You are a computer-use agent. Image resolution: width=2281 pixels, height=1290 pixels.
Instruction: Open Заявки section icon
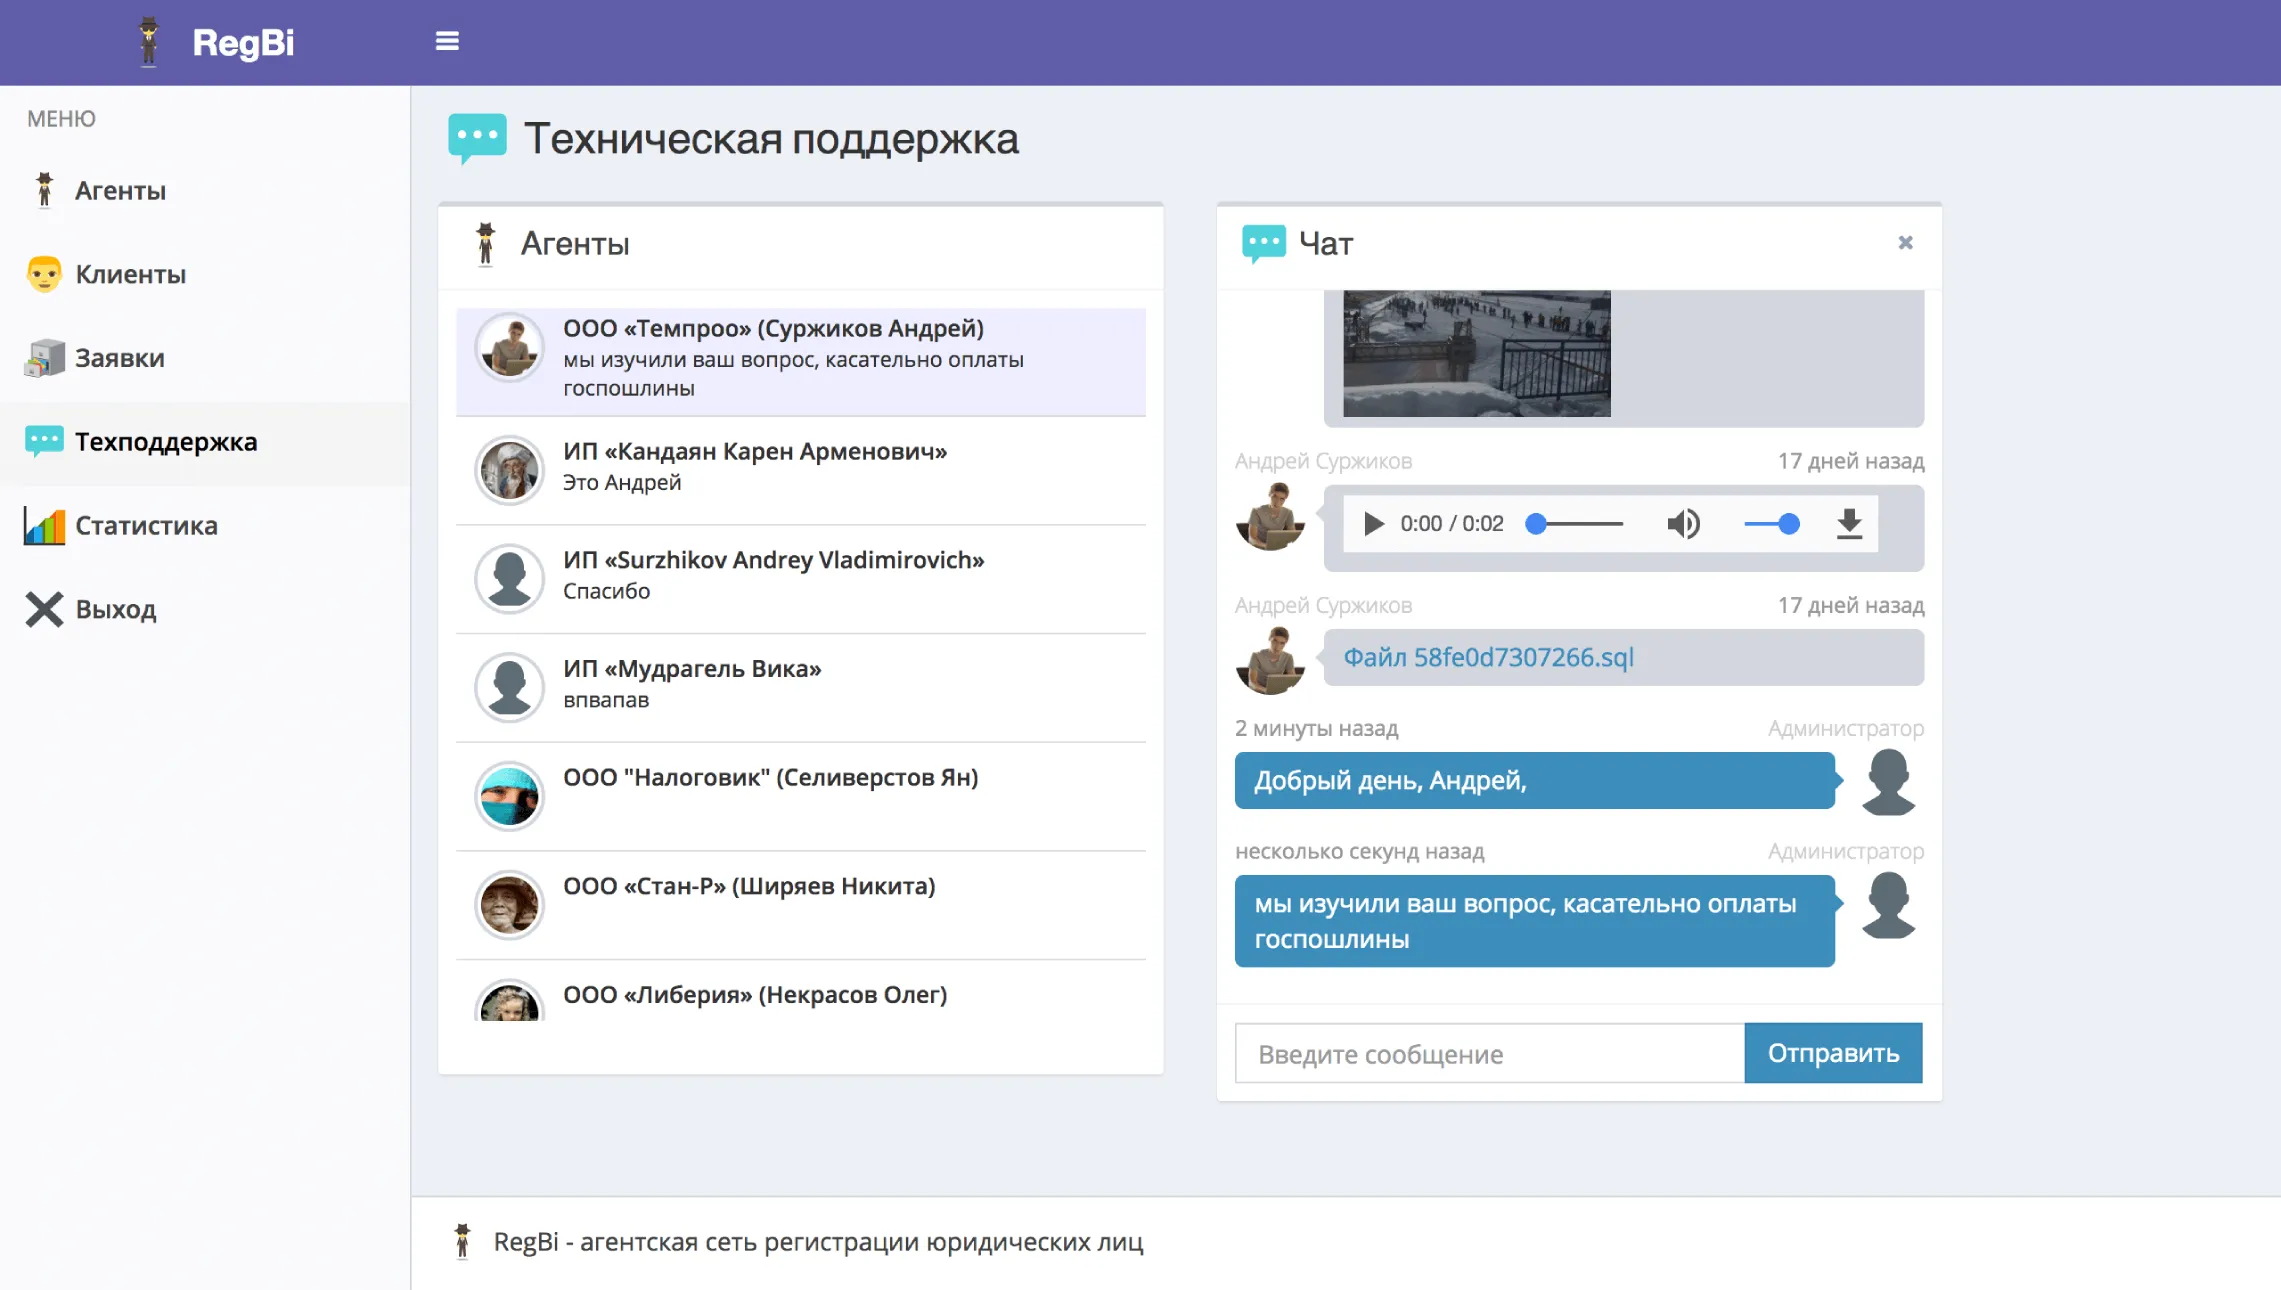tap(44, 358)
